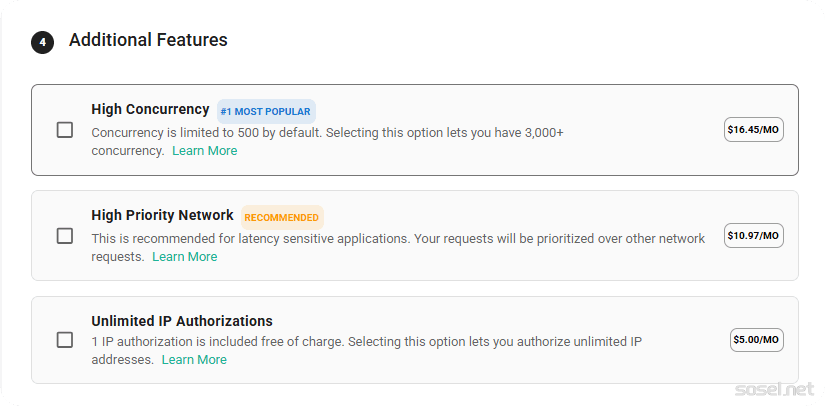Follow Learn More under High Priority Network
Screen dimensions: 825x406
(184, 257)
